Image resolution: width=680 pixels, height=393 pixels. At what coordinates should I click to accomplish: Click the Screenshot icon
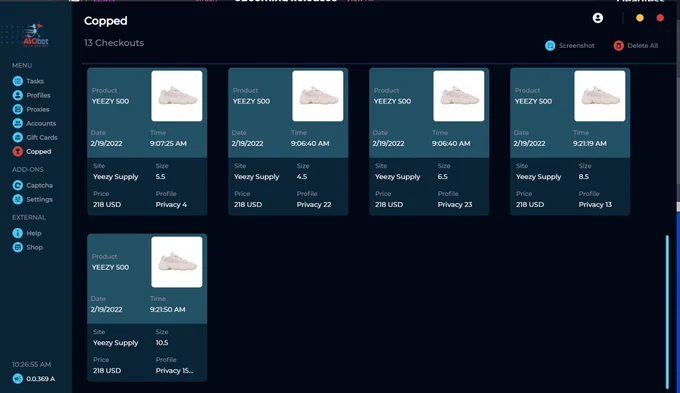tap(550, 46)
